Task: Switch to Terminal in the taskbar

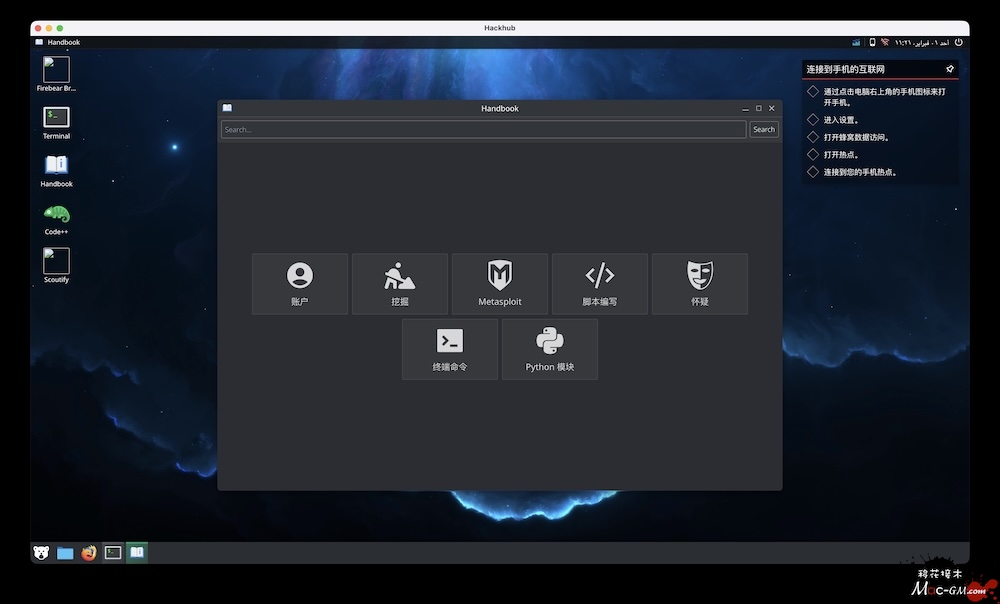Action: pos(113,552)
